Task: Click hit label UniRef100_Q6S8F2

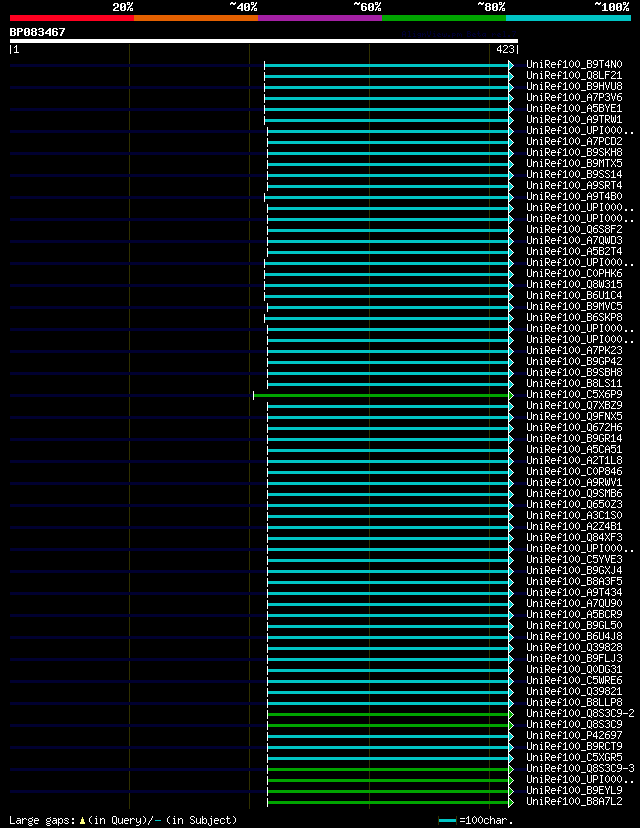Action: [574, 230]
